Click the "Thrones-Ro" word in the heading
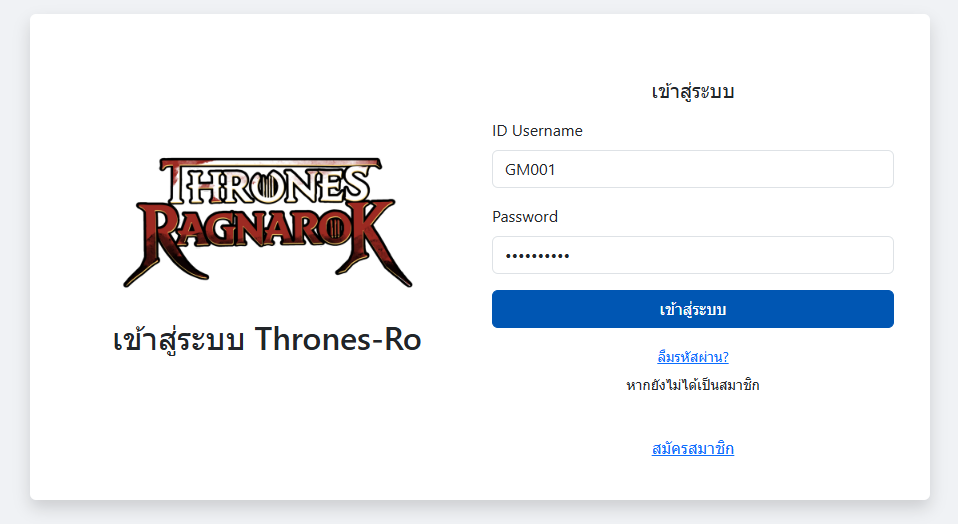This screenshot has height=524, width=958. point(338,340)
